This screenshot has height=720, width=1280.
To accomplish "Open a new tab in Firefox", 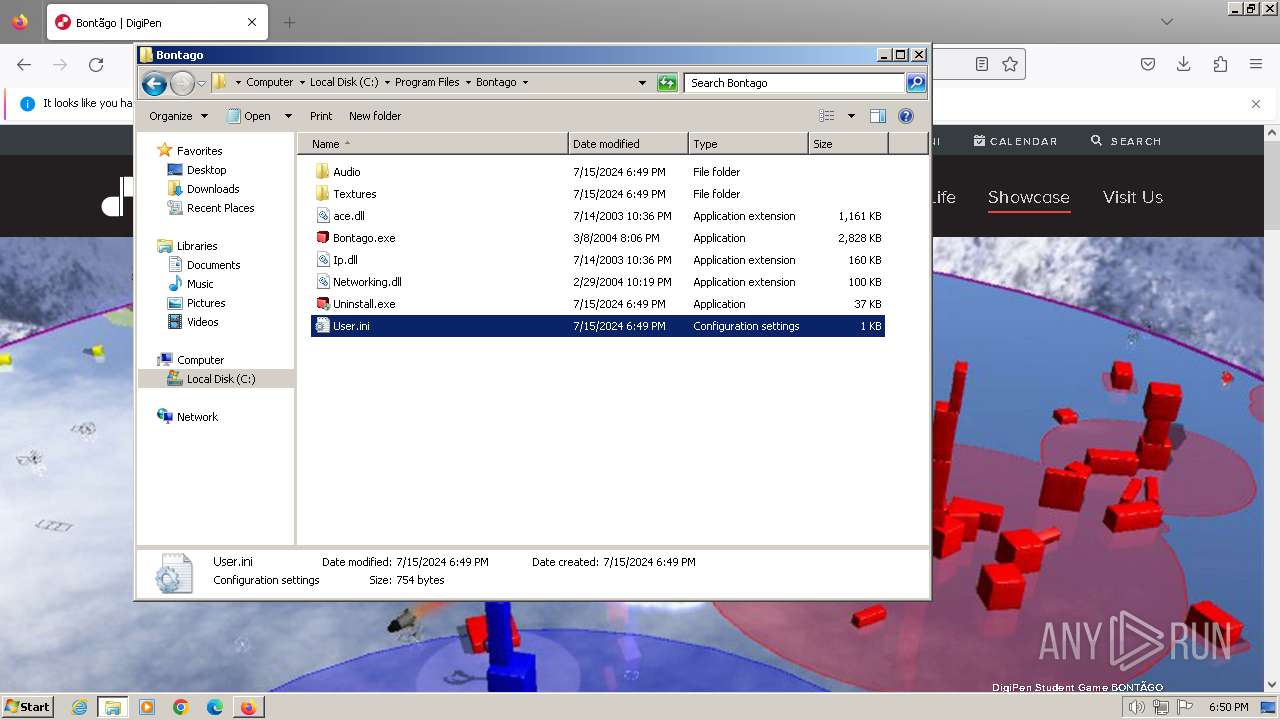I will pos(289,22).
